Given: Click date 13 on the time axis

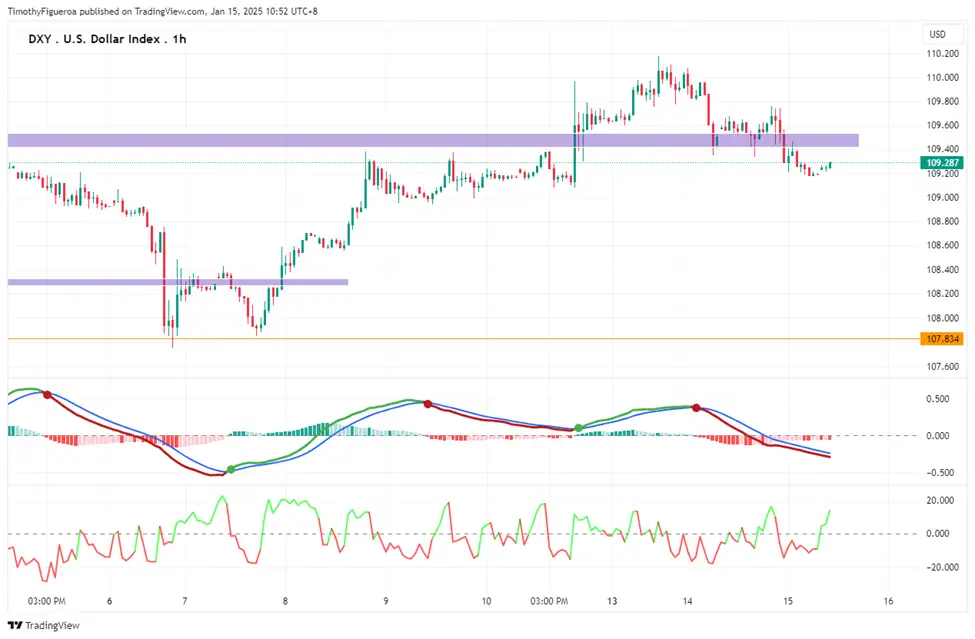Looking at the screenshot, I should tap(612, 601).
